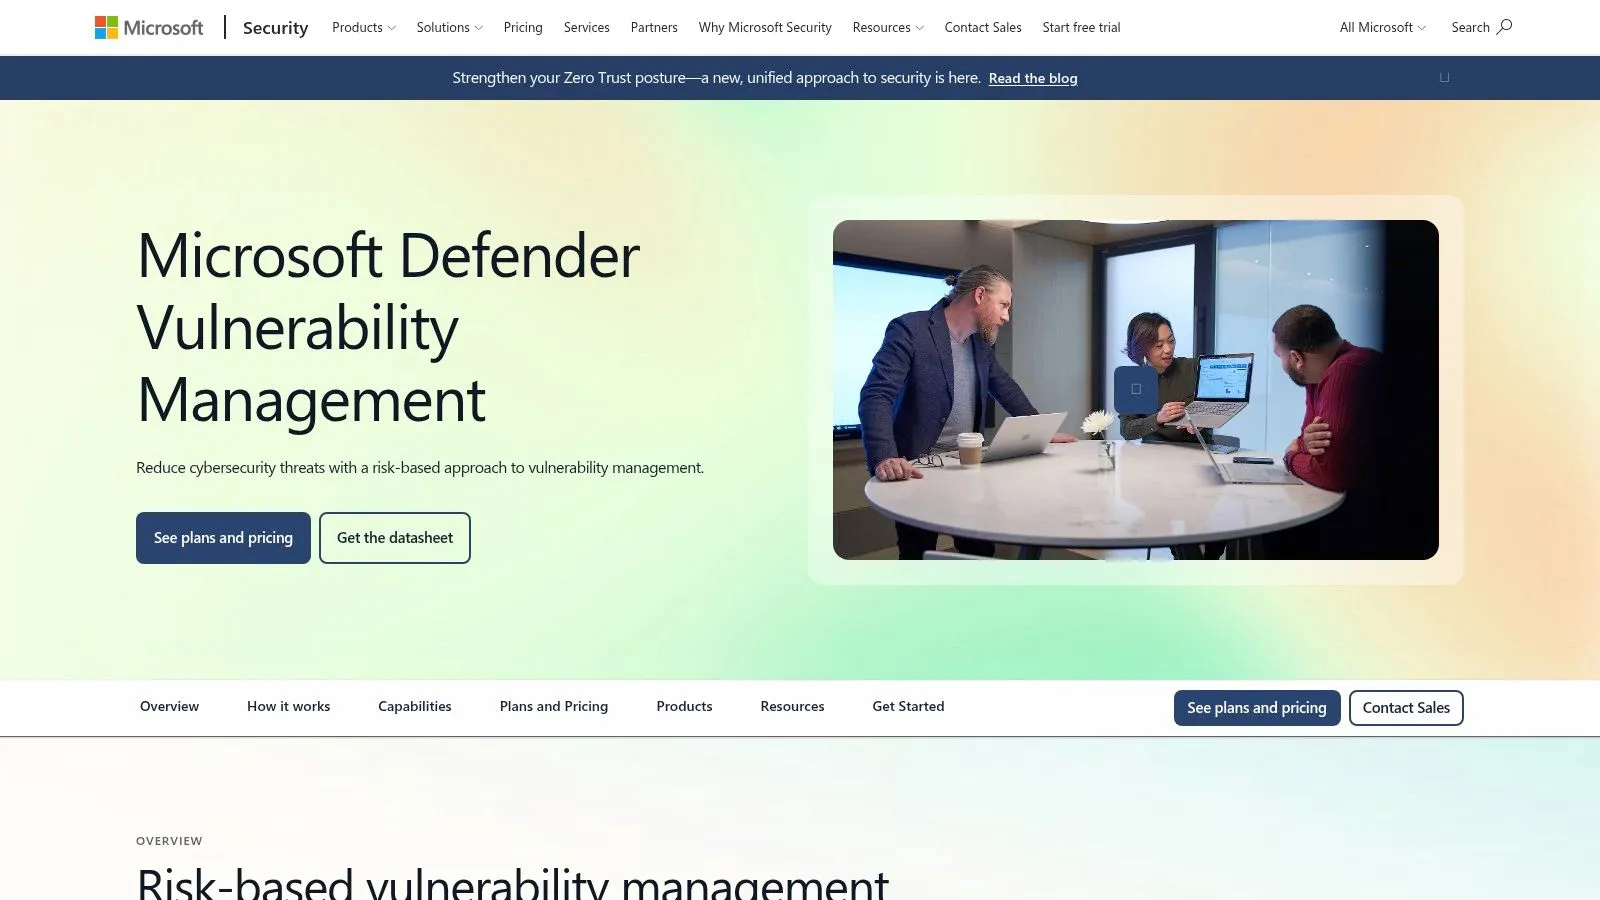Select Resources tab in the section bar

792,706
